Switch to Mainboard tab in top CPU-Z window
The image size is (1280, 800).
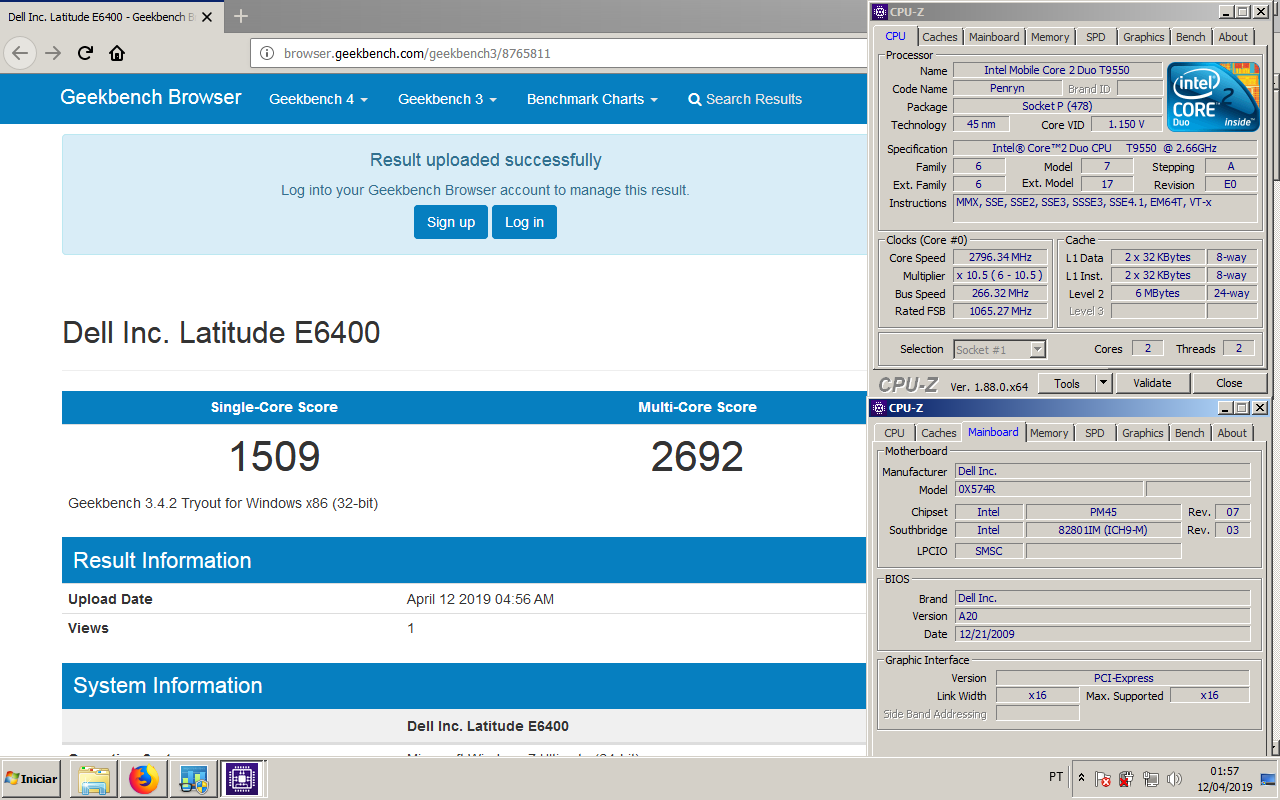(x=994, y=37)
